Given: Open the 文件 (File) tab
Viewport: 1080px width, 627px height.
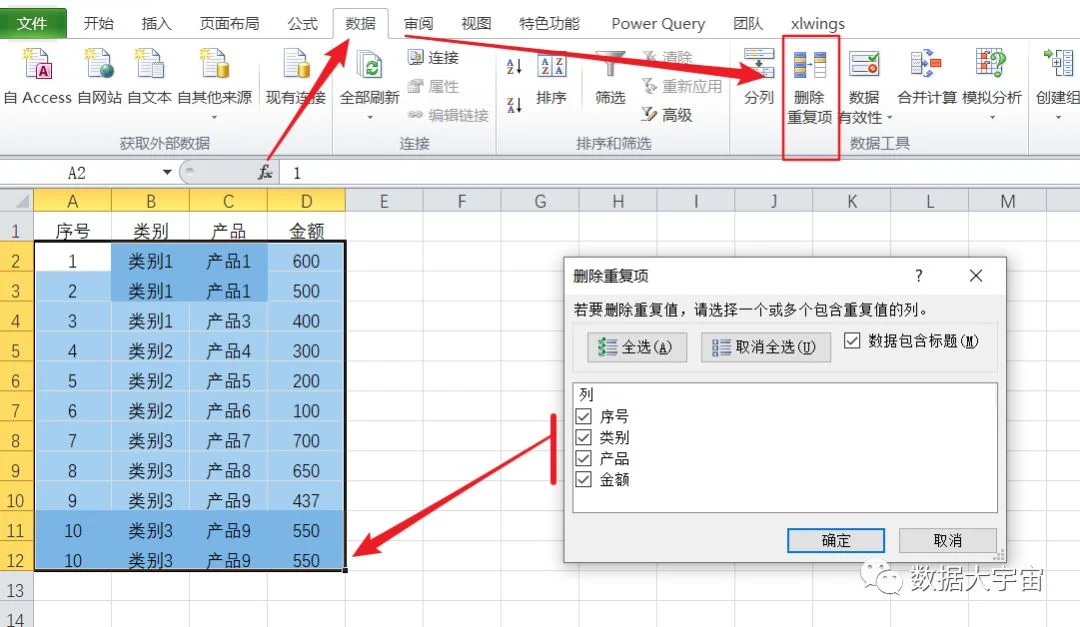Looking at the screenshot, I should point(33,23).
